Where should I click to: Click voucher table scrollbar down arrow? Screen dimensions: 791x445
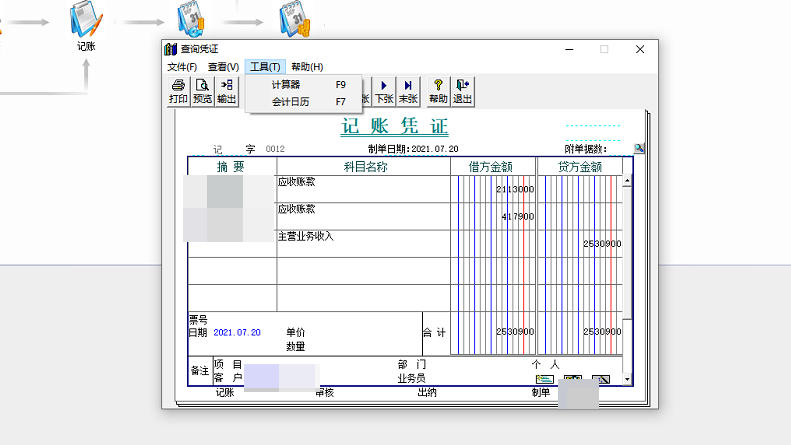627,379
